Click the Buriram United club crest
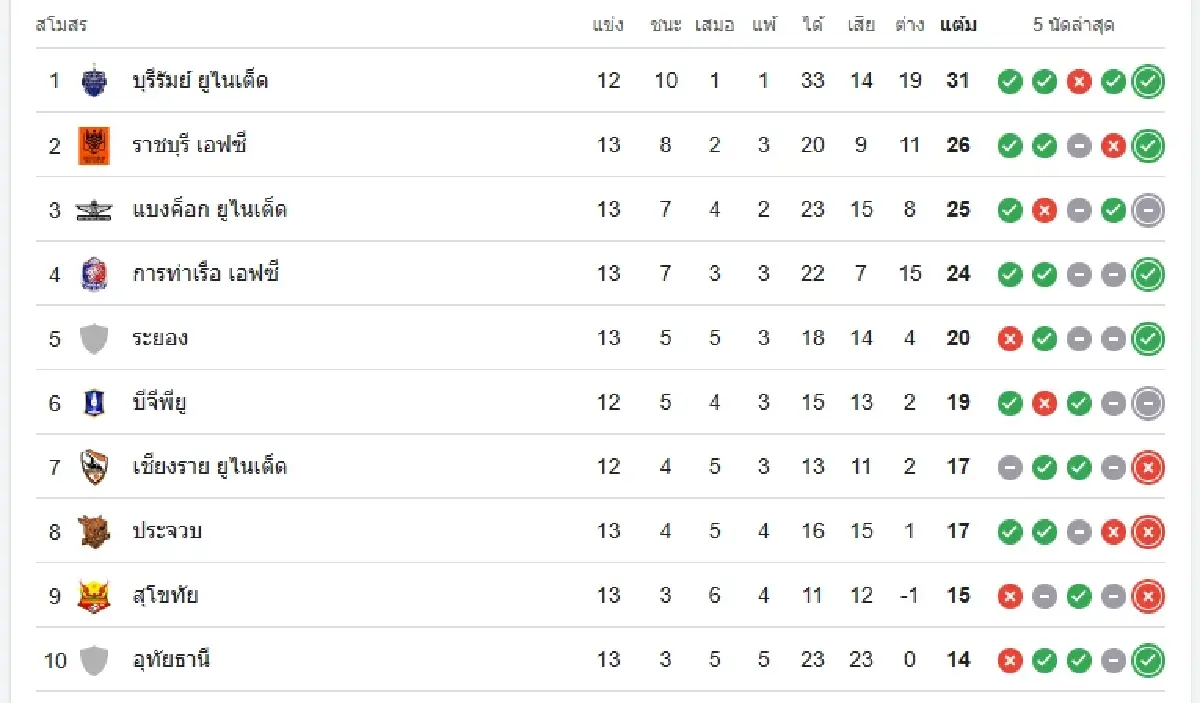The image size is (1200, 703). (x=93, y=80)
